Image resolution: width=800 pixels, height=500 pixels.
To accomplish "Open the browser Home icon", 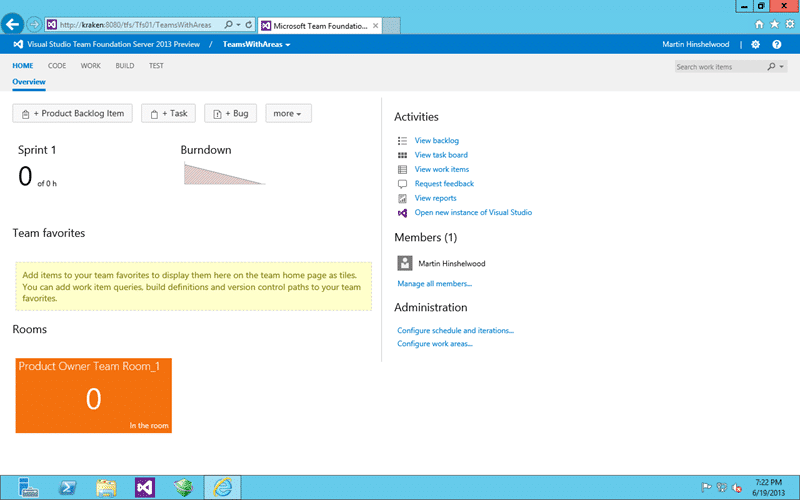I will click(x=759, y=24).
